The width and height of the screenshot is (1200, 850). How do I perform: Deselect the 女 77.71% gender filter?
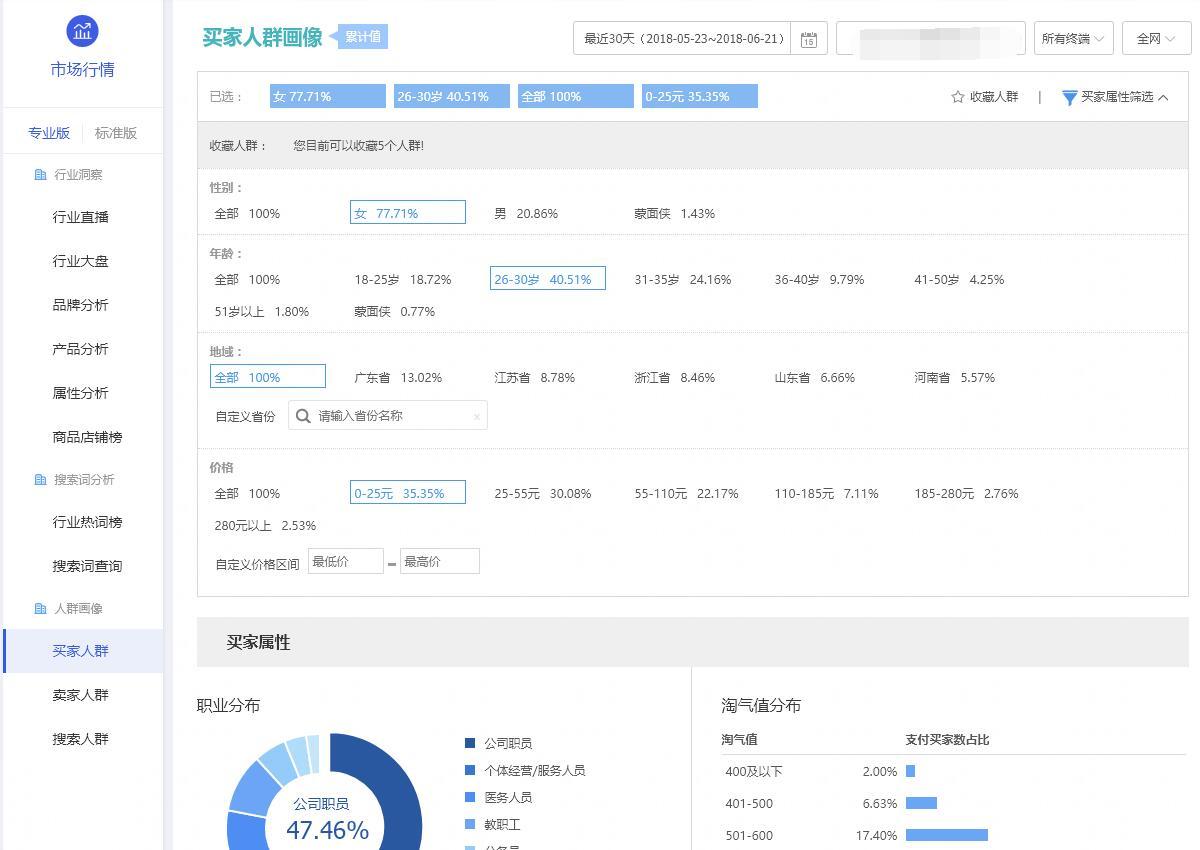click(407, 212)
